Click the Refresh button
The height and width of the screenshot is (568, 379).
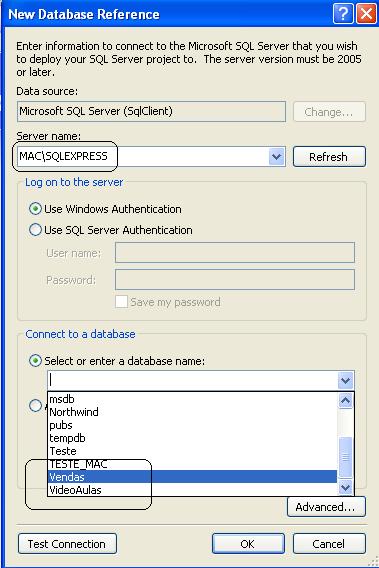coord(329,157)
